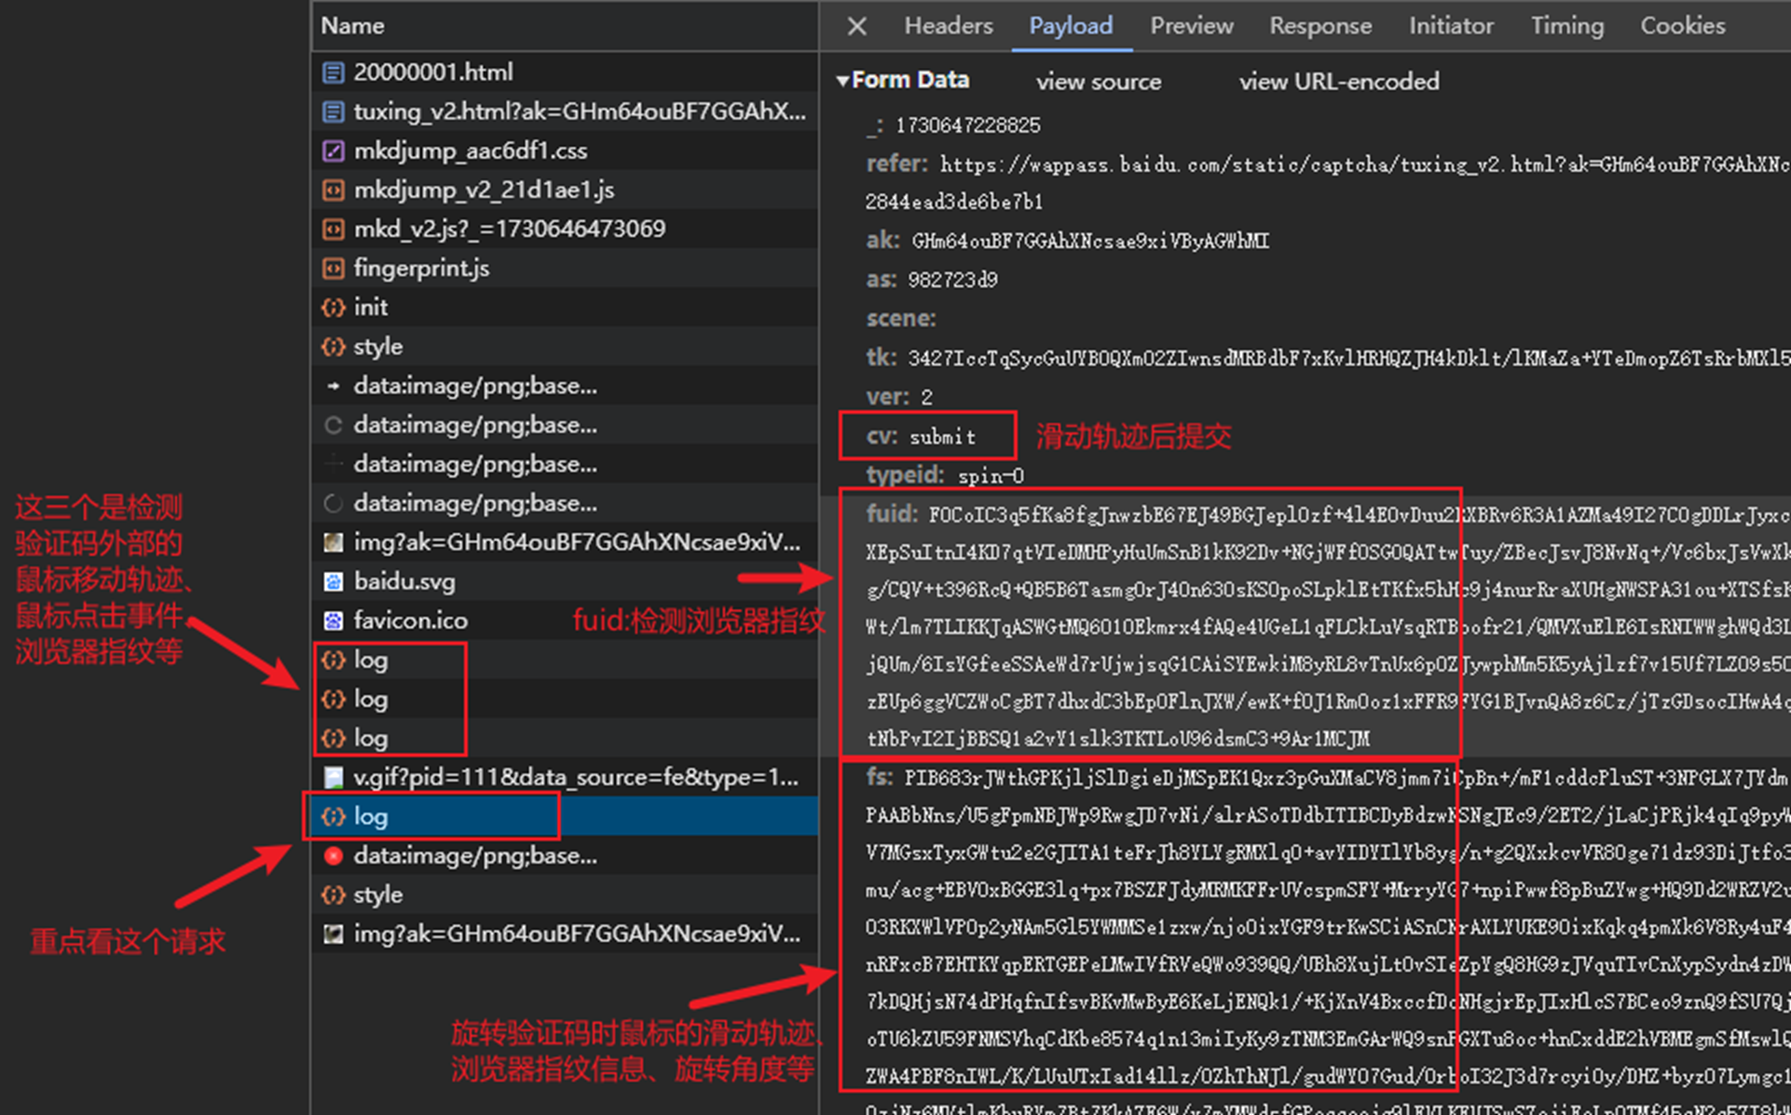
Task: Click the document icon beside 20000001.html
Action: coord(333,73)
